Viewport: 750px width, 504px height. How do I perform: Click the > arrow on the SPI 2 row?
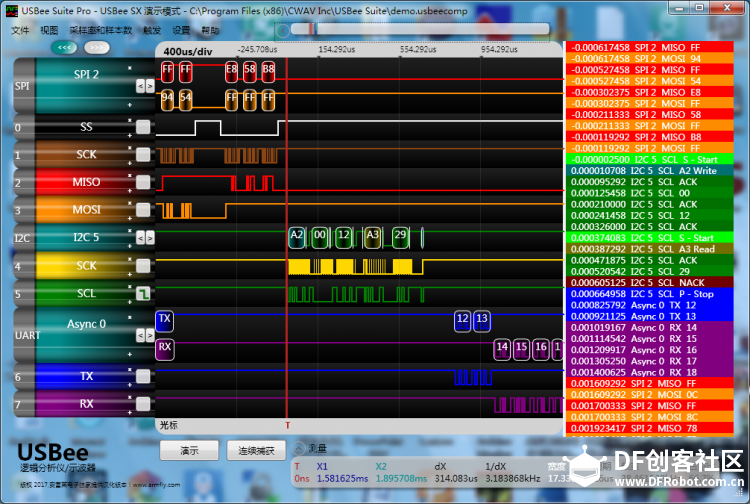point(150,86)
